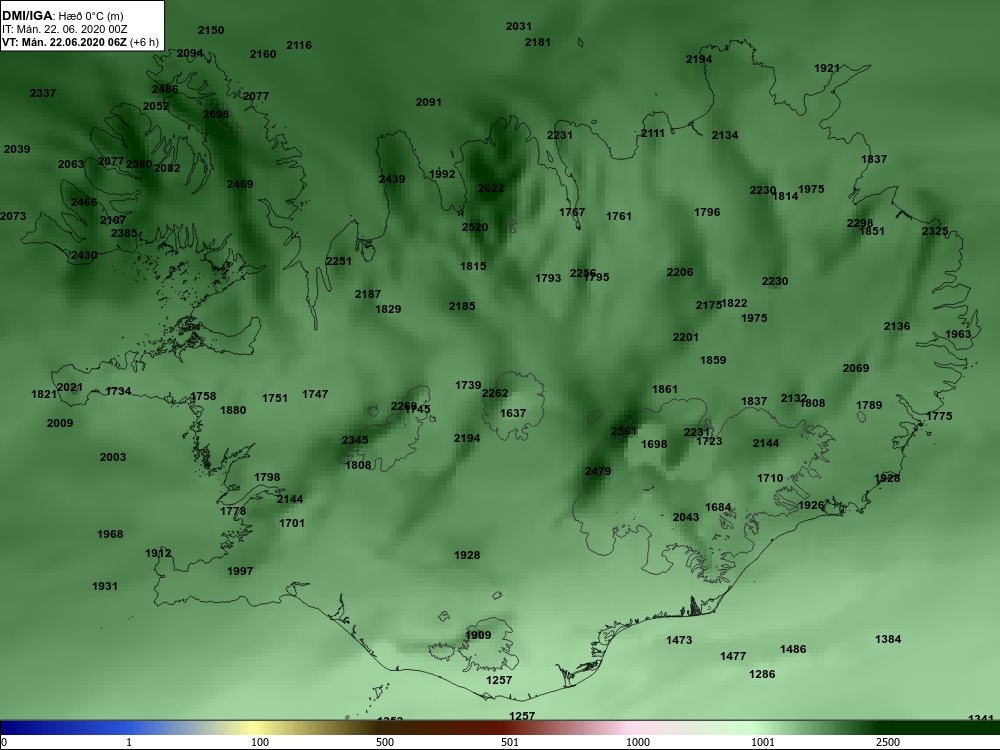The height and width of the screenshot is (750, 1000).
Task: Click the legend label 500
Action: point(385,742)
